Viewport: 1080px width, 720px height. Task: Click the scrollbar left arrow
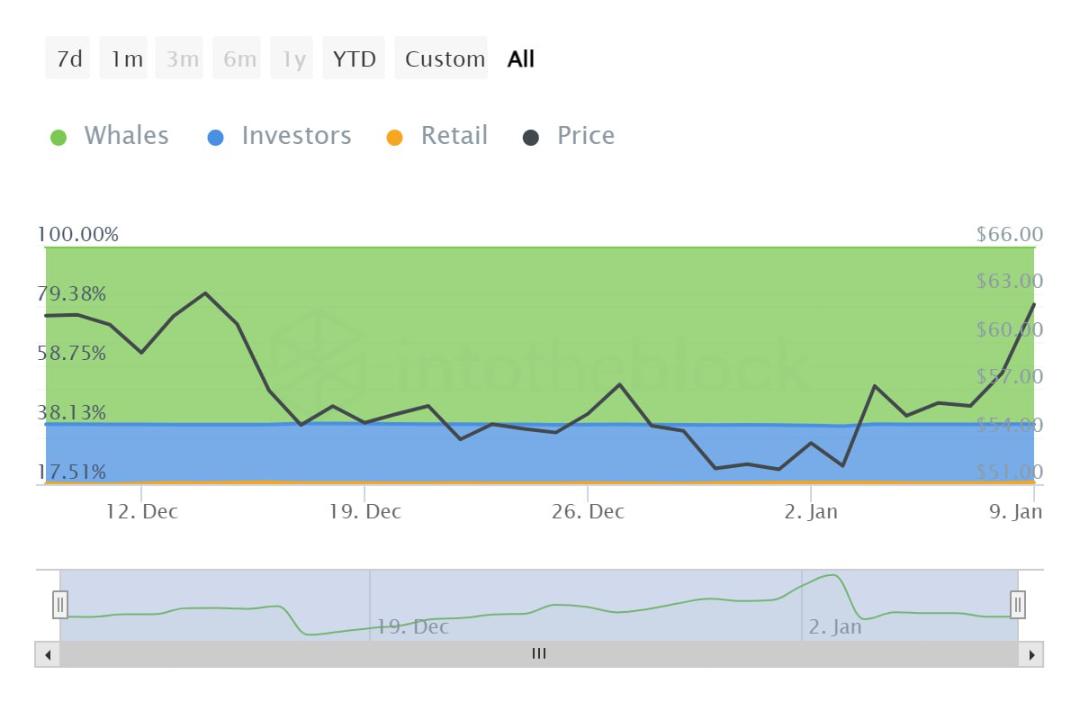[47, 655]
